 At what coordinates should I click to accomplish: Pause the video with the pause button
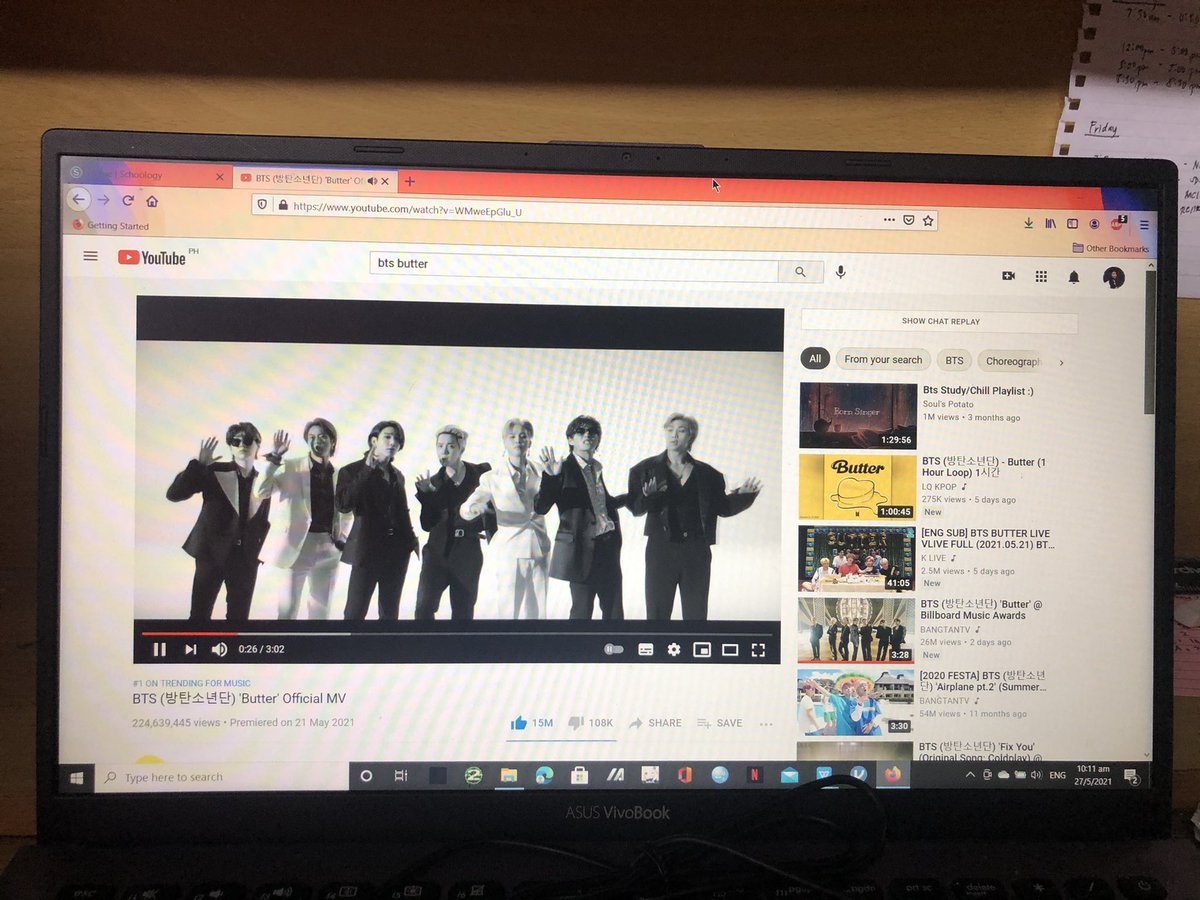[x=159, y=649]
